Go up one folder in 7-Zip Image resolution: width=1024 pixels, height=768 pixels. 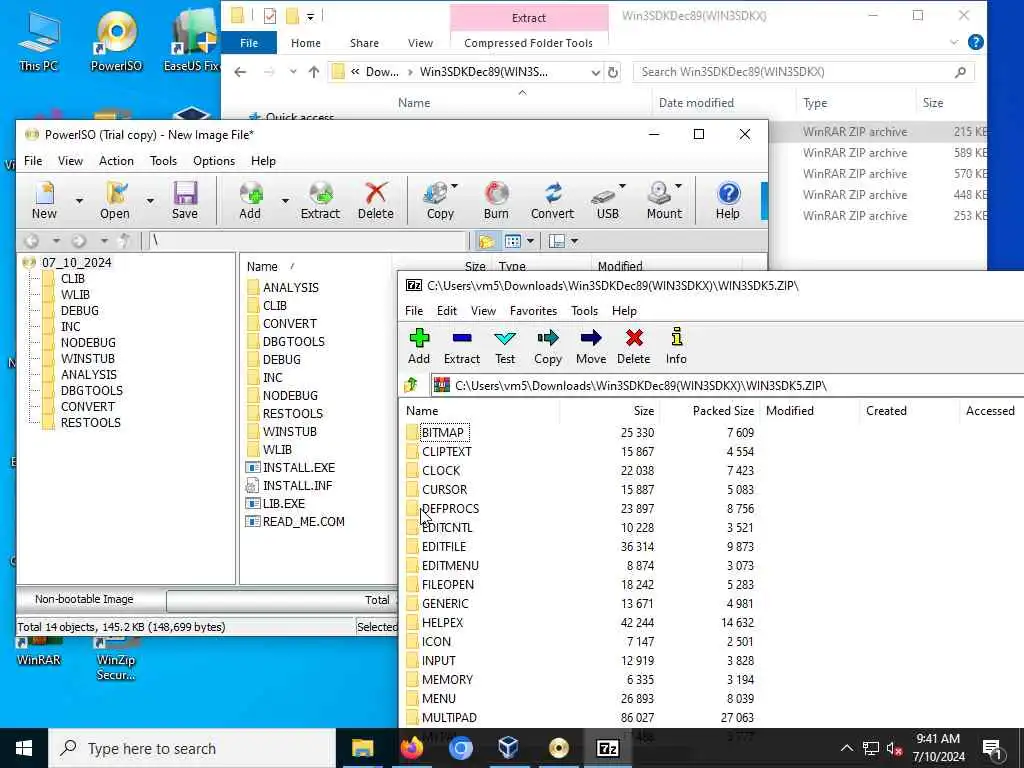411,385
